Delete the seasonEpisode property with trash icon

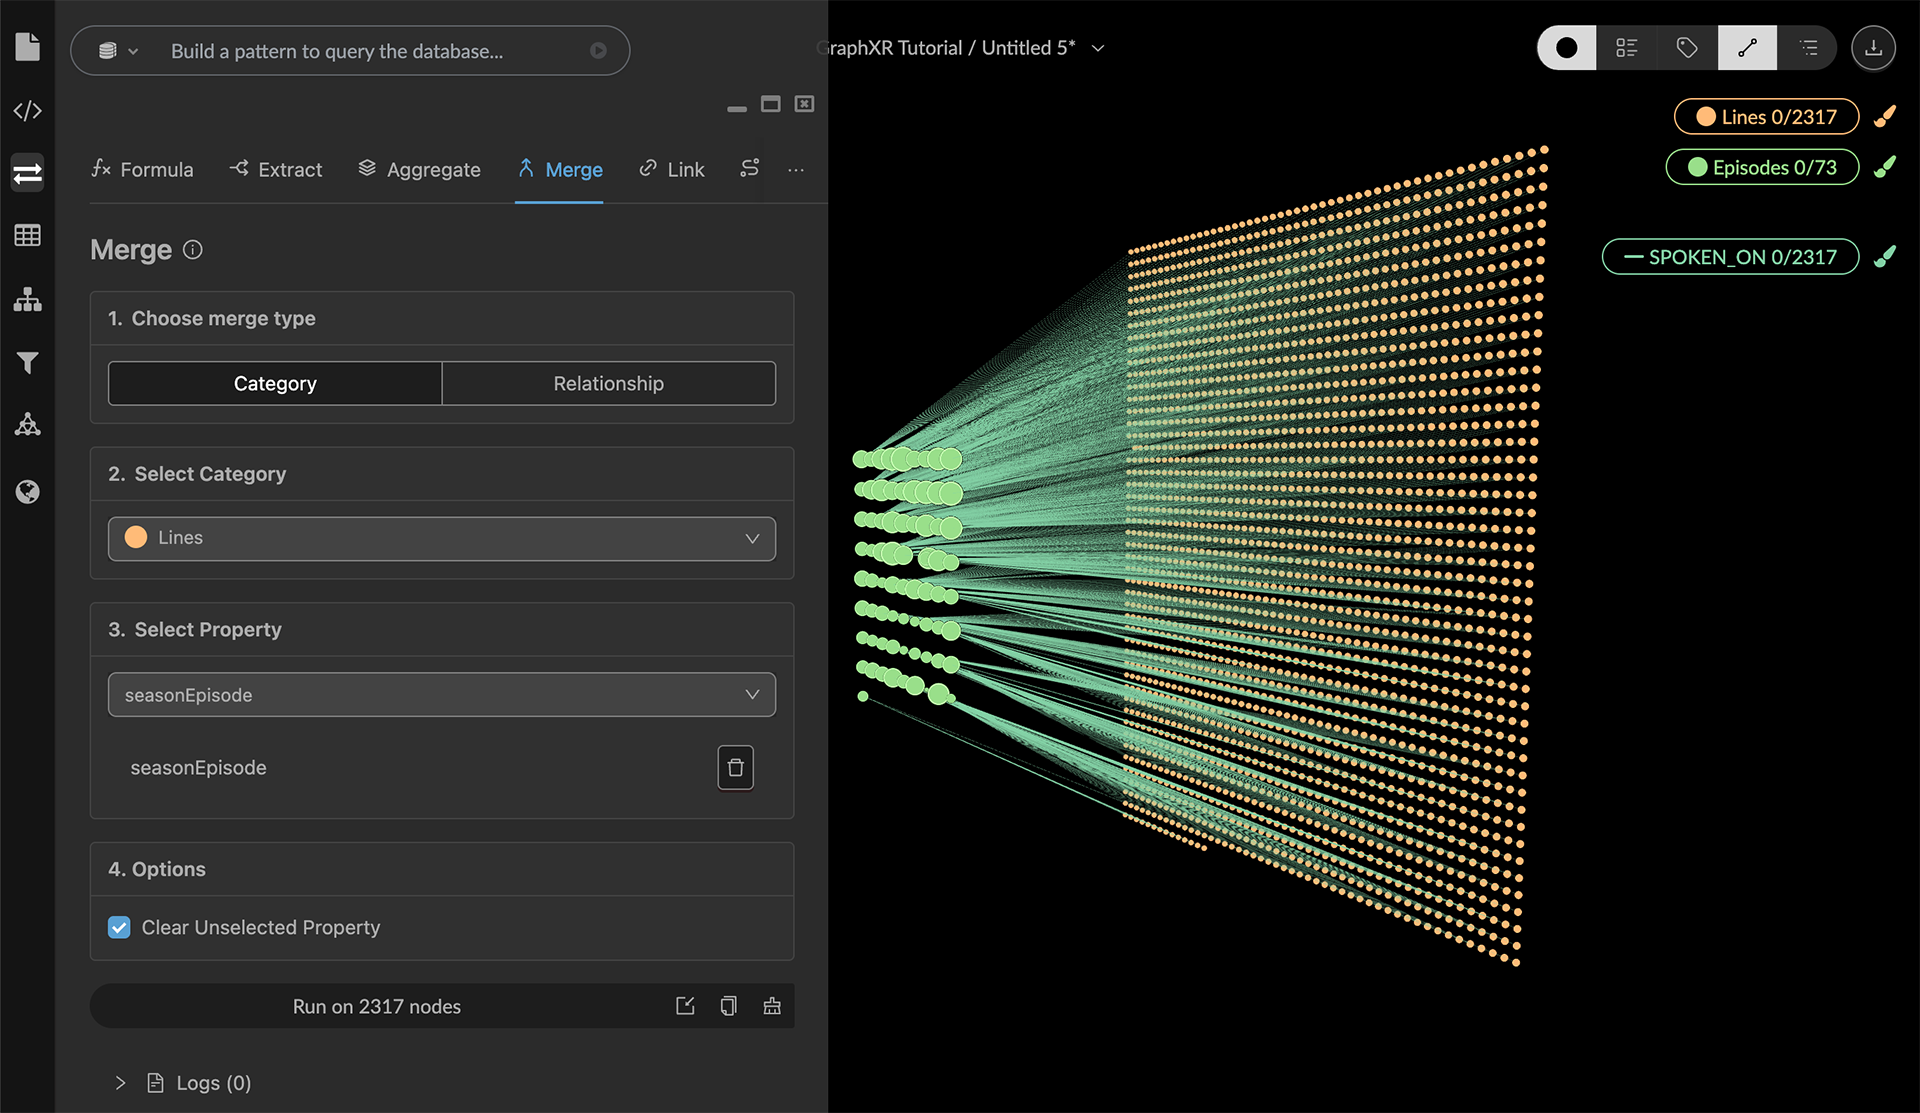[x=735, y=768]
